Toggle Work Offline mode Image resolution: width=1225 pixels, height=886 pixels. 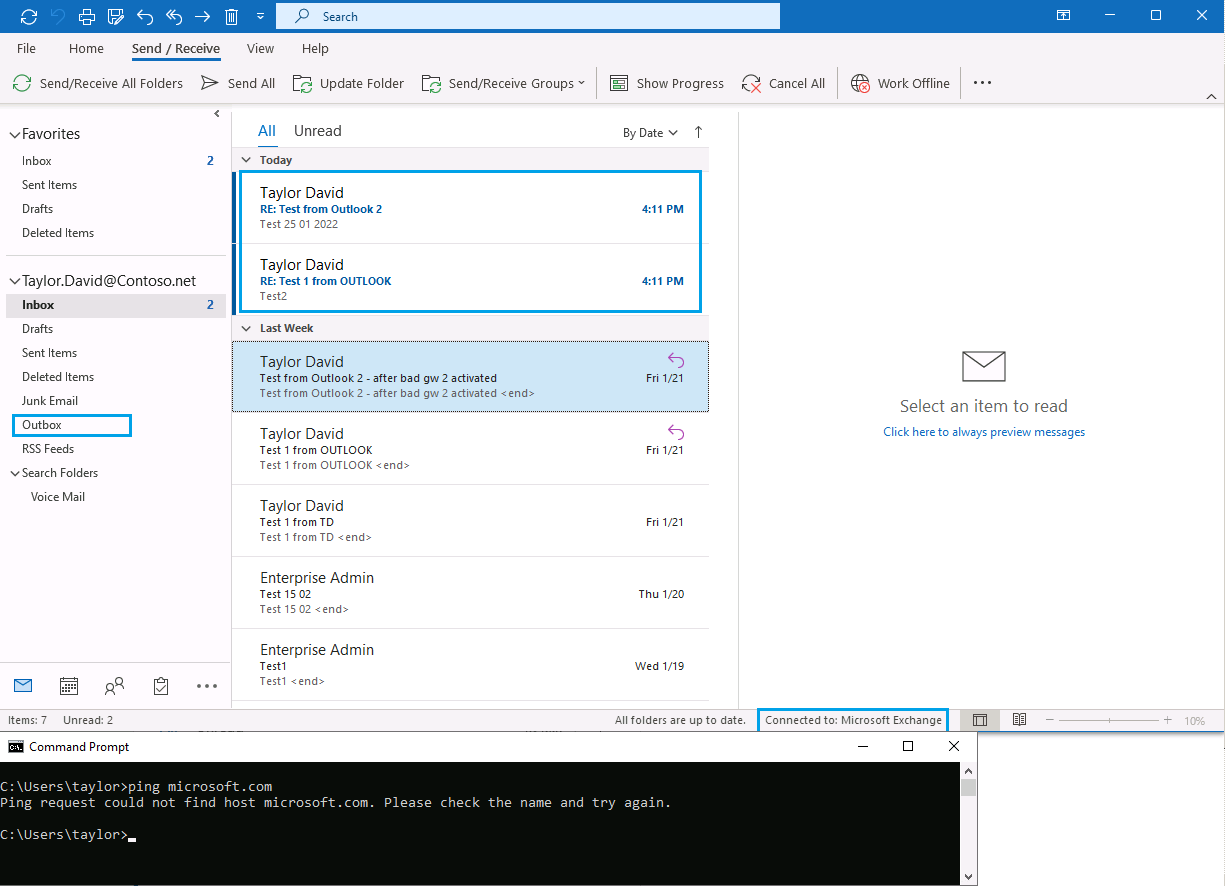pyautogui.click(x=900, y=83)
